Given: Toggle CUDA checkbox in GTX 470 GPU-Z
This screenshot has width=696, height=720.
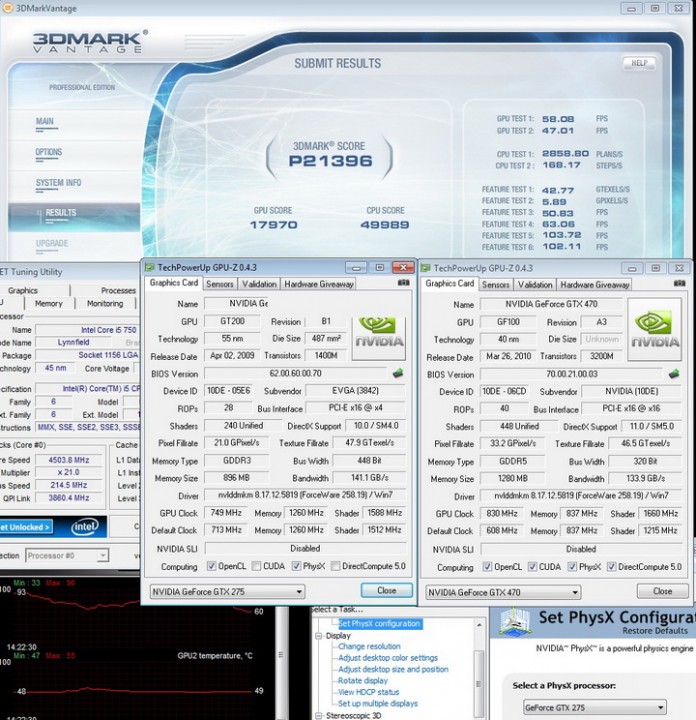Looking at the screenshot, I should (532, 567).
